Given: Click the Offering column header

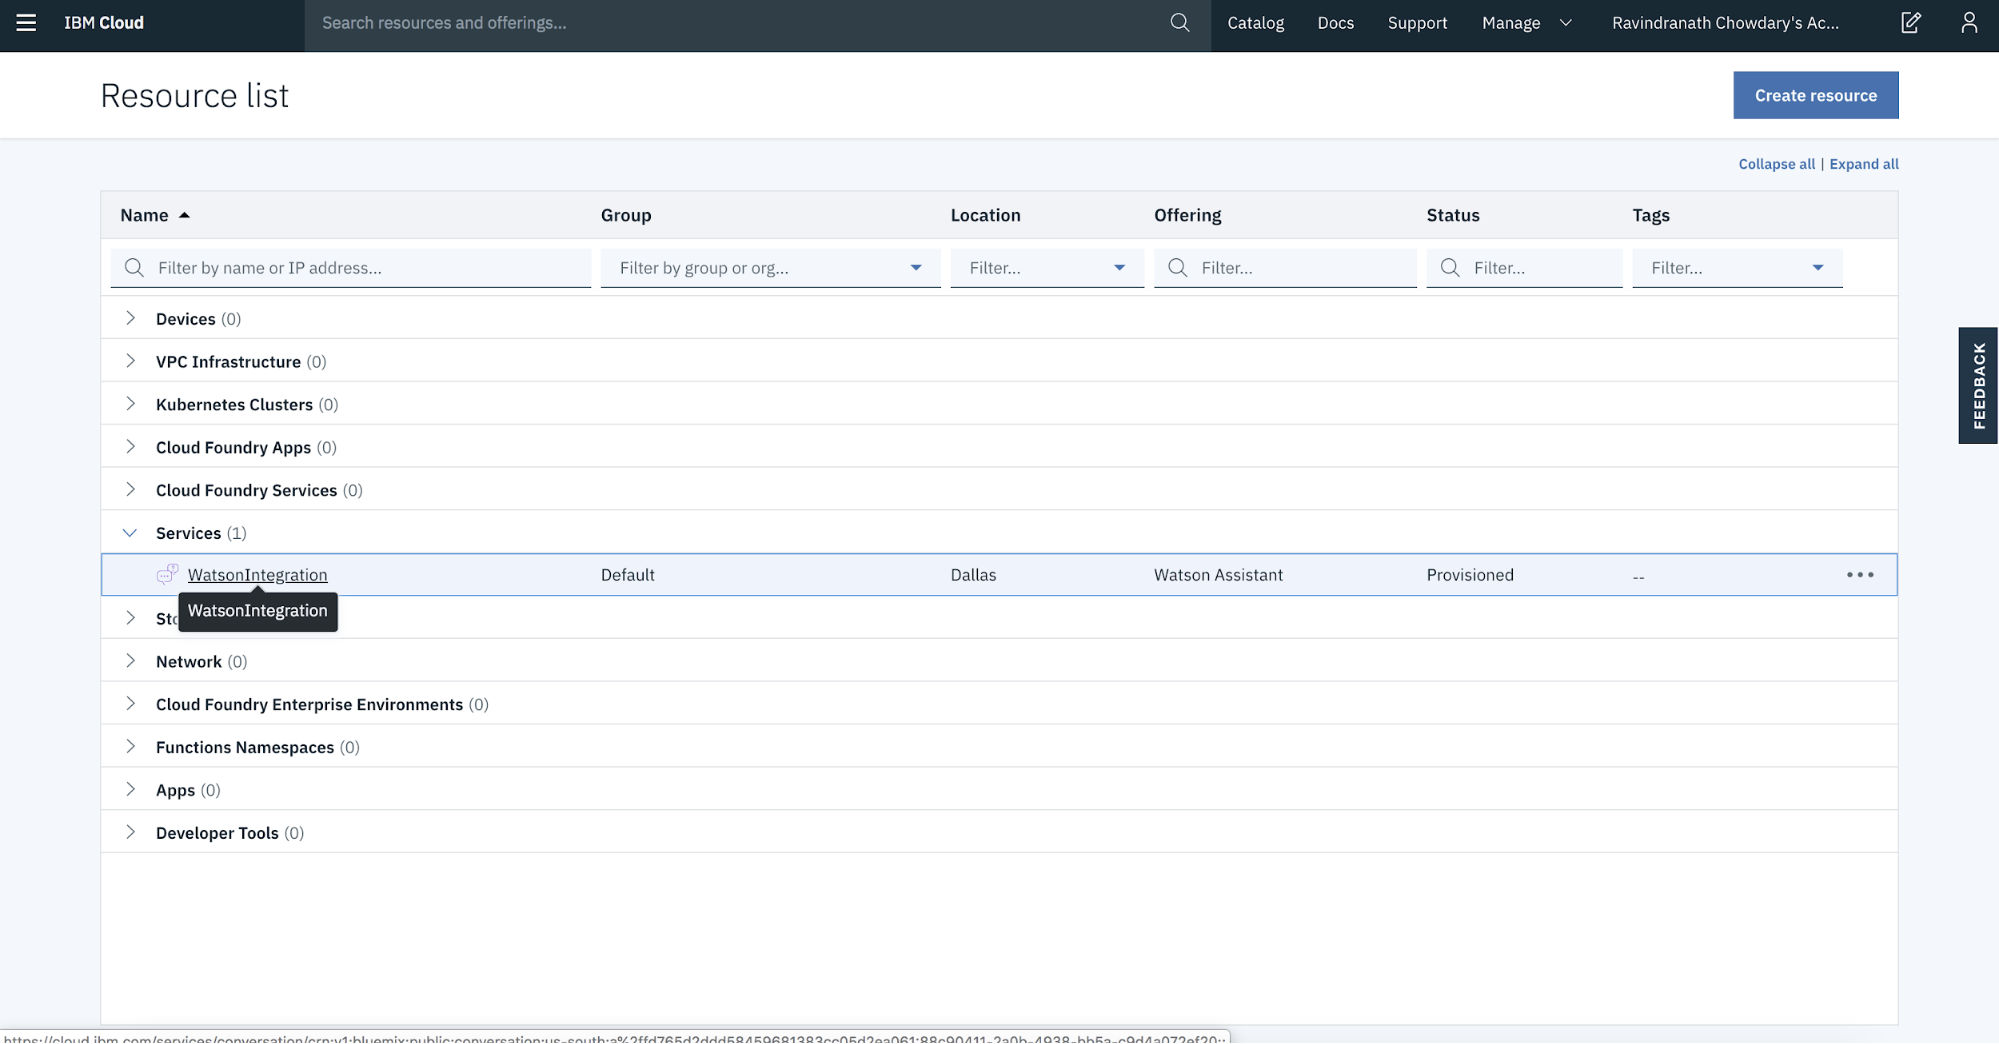Looking at the screenshot, I should tap(1187, 215).
